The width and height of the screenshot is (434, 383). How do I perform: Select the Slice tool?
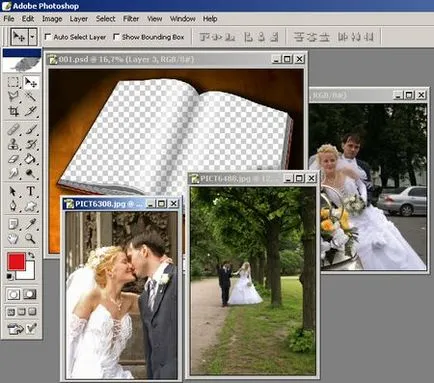[31, 111]
